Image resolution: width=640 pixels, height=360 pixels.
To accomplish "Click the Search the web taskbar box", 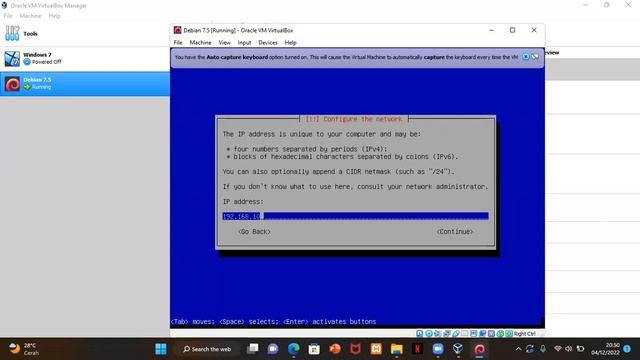I will click(x=207, y=349).
